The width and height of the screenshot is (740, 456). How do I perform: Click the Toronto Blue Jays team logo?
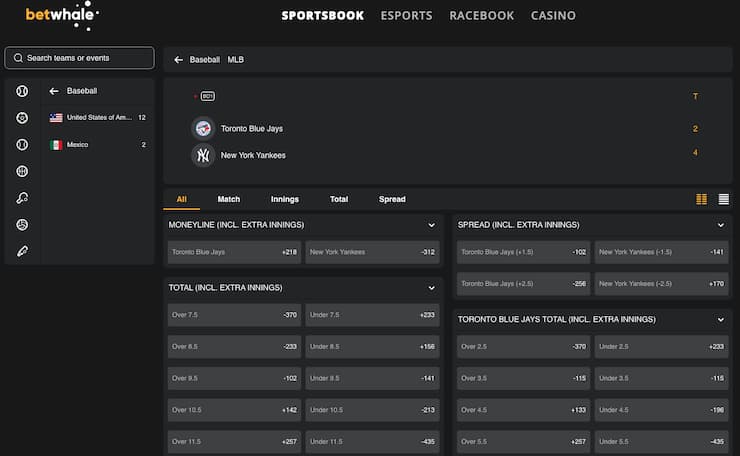[203, 129]
